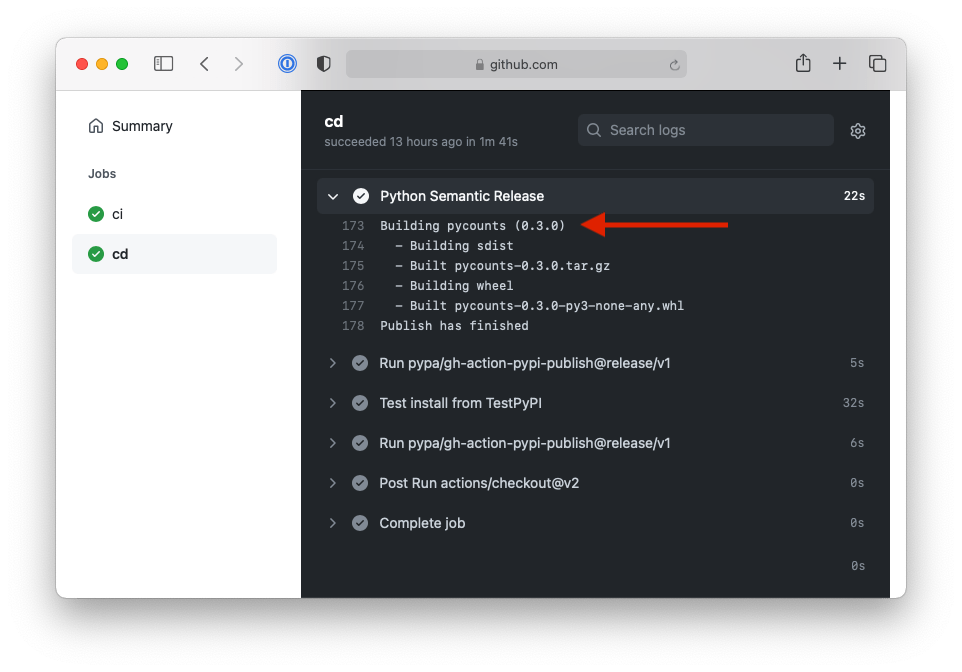This screenshot has height=672, width=962.
Task: Select the ci job in sidebar
Action: point(117,214)
